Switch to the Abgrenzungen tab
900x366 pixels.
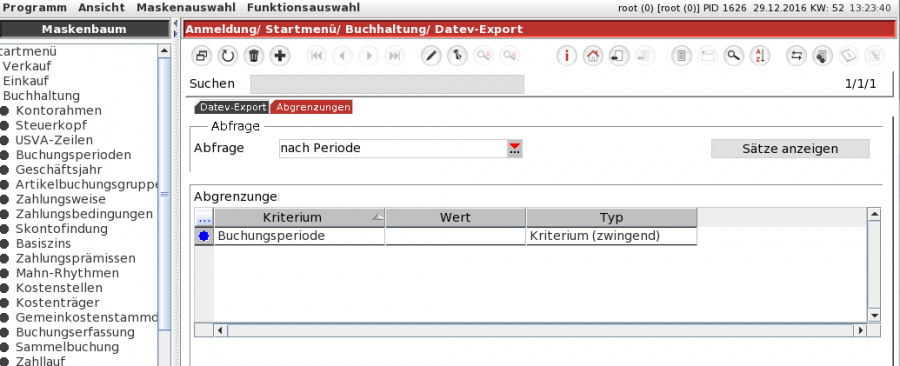(x=313, y=107)
